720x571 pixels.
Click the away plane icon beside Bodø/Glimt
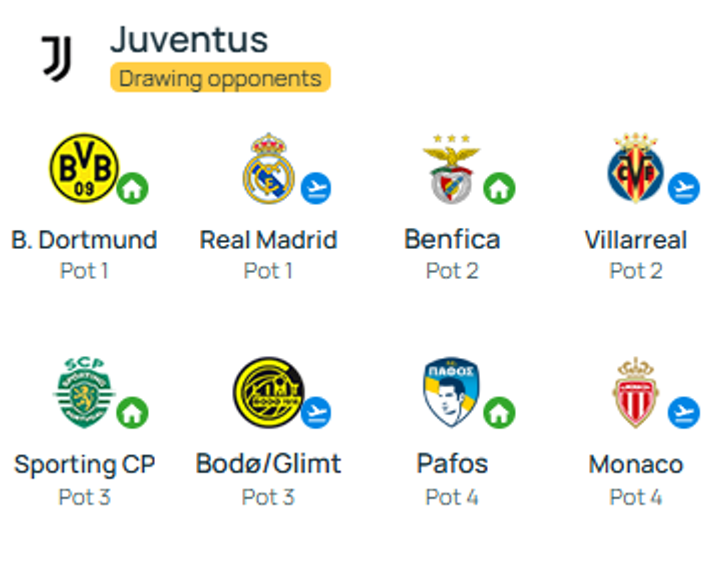tap(316, 412)
